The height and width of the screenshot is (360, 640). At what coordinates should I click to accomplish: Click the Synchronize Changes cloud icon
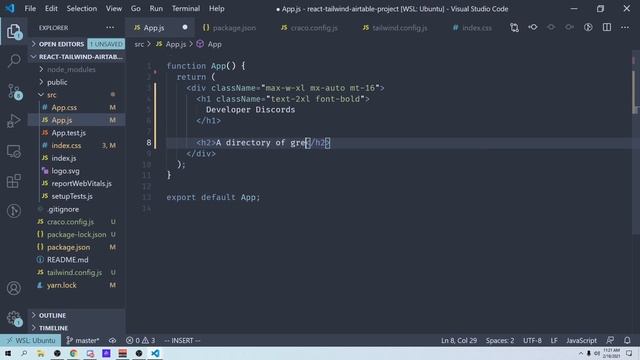[x=112, y=340]
